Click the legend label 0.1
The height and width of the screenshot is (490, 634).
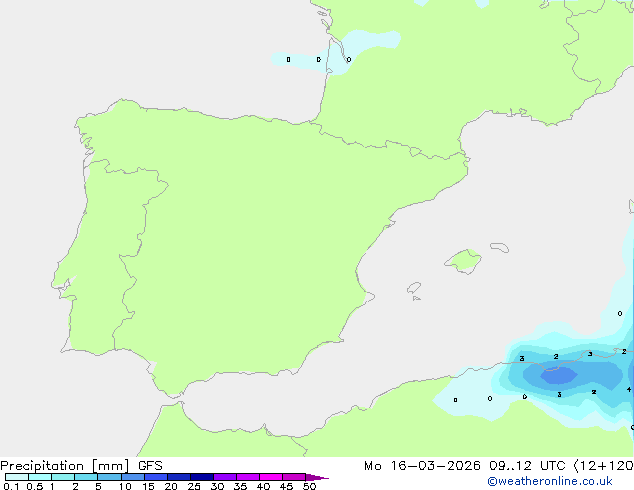11,486
